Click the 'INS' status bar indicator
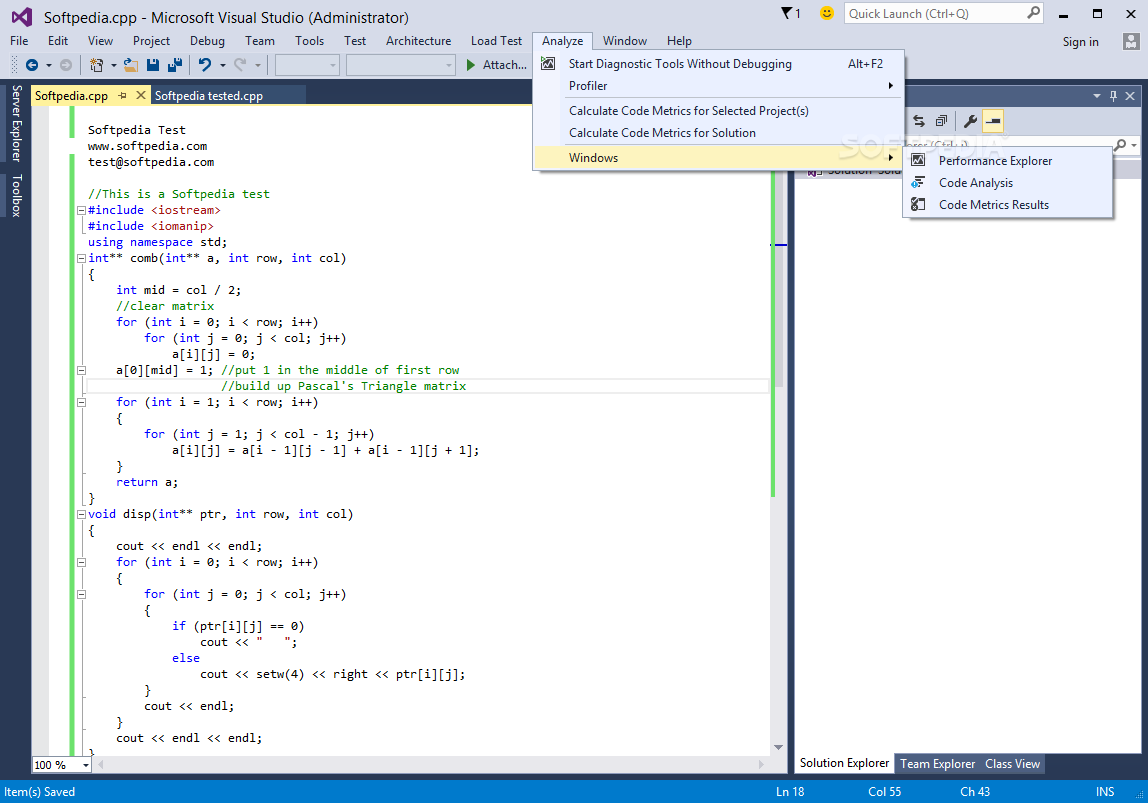This screenshot has height=803, width=1148. point(1105,792)
